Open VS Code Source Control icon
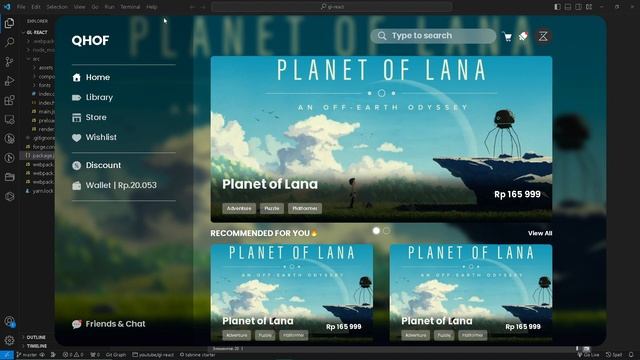This screenshot has width=640, height=360. pyautogui.click(x=9, y=62)
